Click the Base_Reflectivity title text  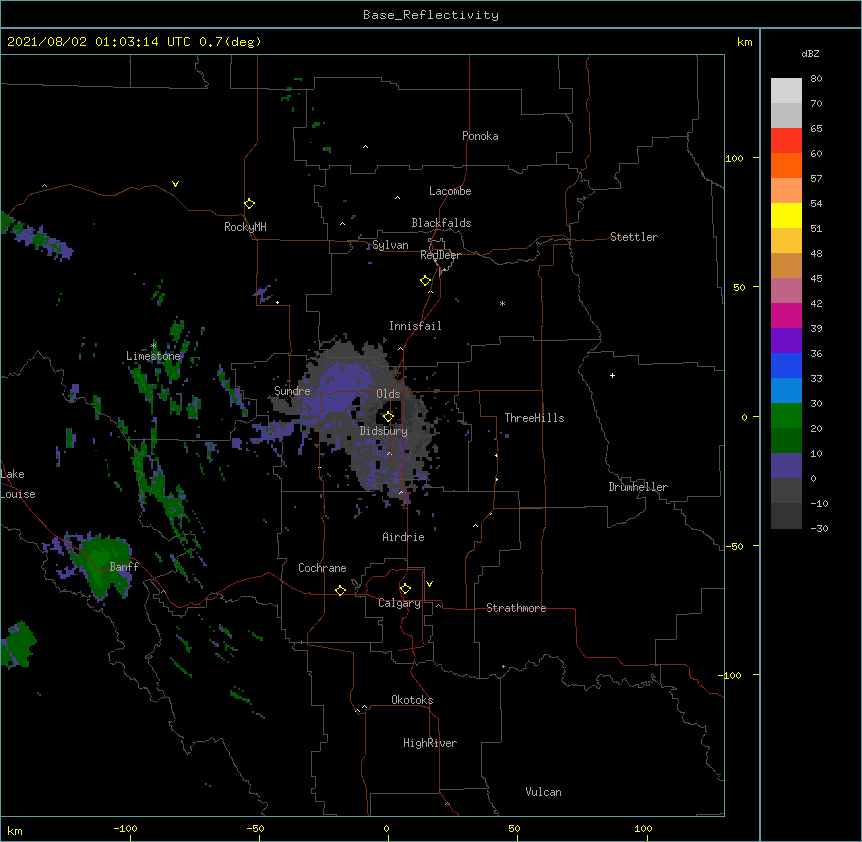[x=430, y=15]
